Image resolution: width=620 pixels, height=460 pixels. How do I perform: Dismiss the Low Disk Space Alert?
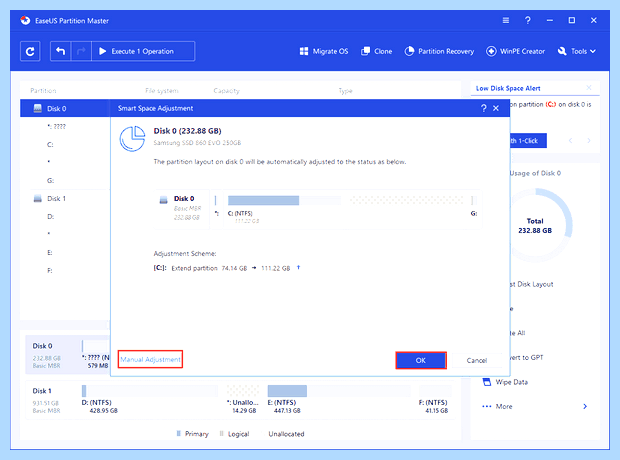[x=589, y=88]
